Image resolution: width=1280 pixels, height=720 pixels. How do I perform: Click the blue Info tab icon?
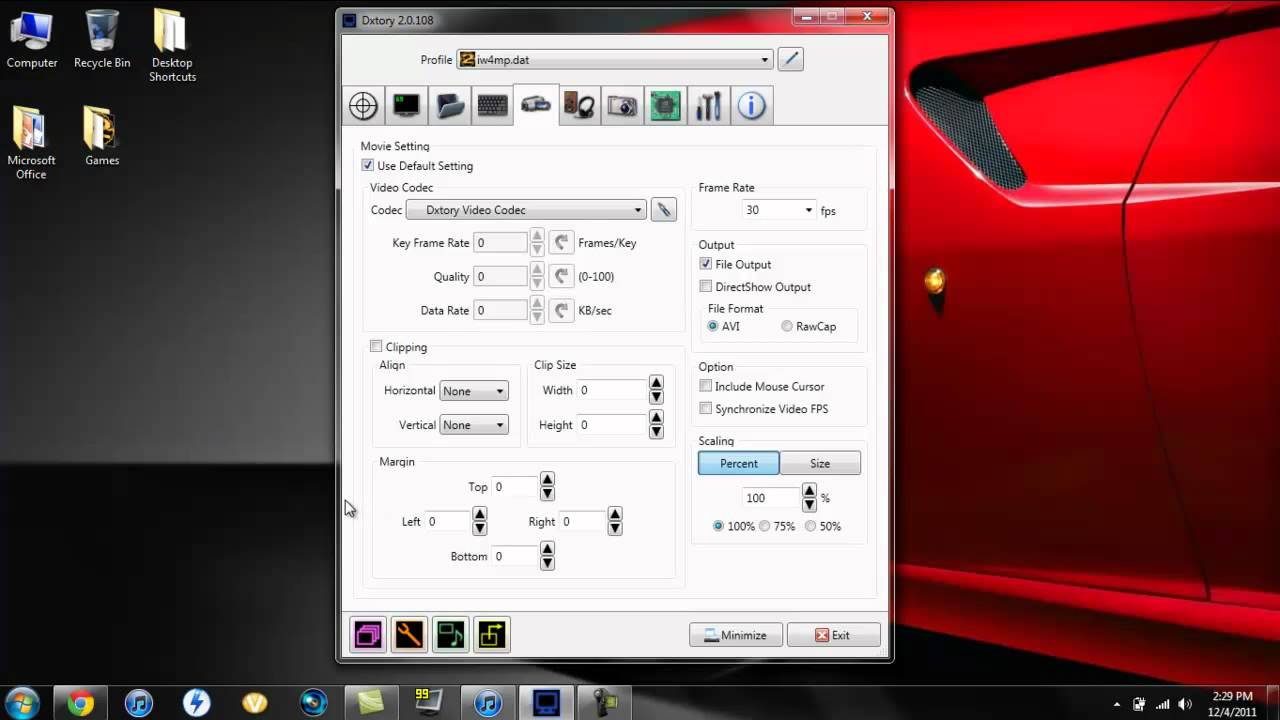[x=752, y=105]
